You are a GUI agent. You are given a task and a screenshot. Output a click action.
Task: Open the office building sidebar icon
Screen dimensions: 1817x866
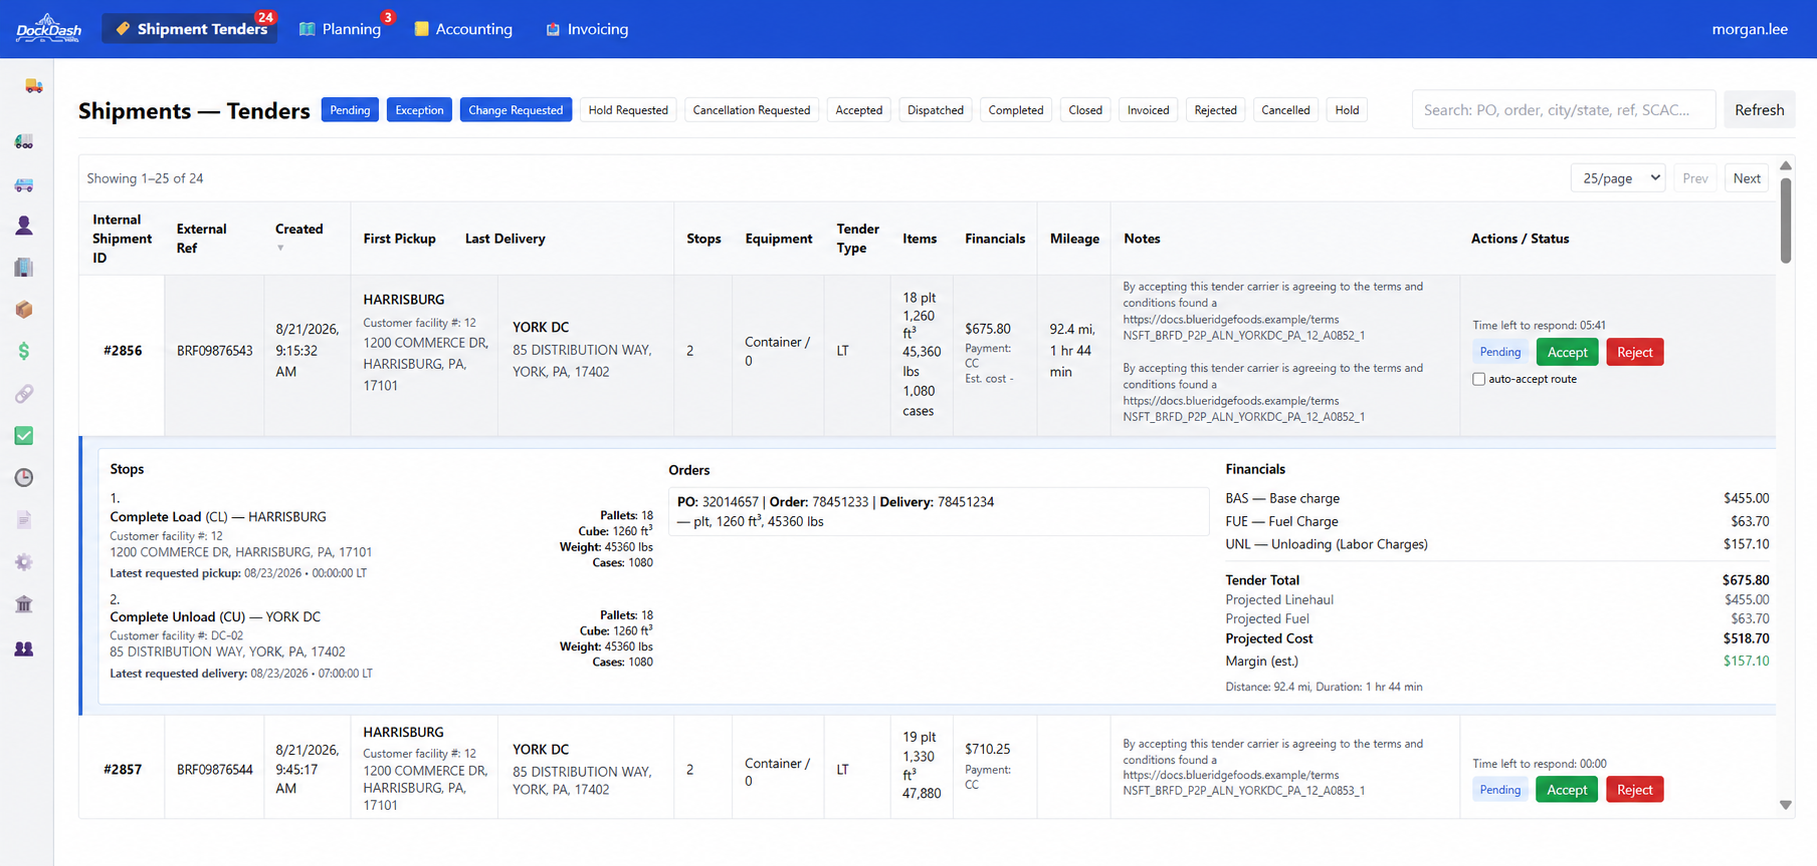click(24, 267)
